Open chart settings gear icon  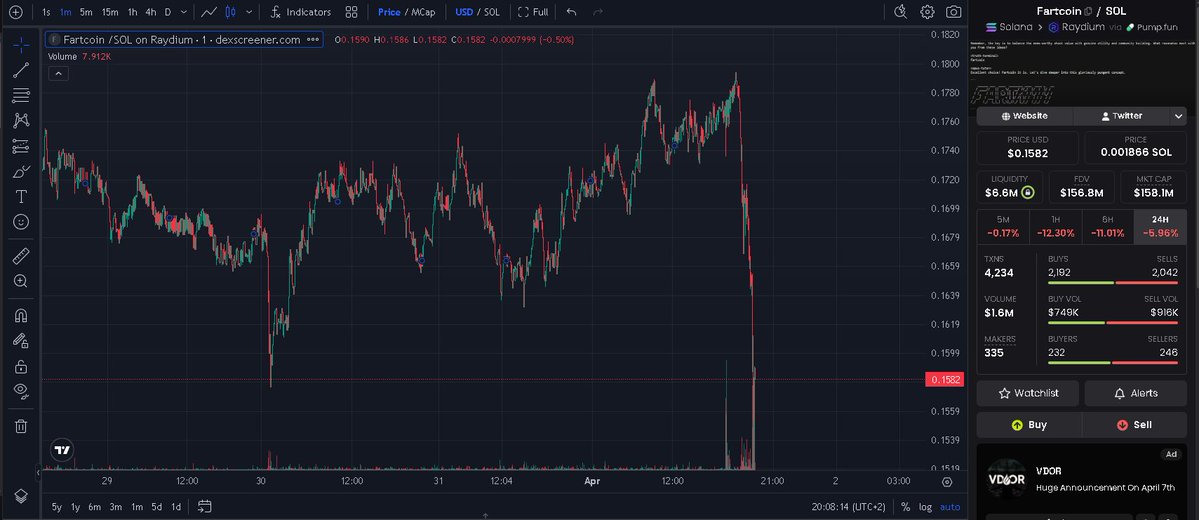927,12
